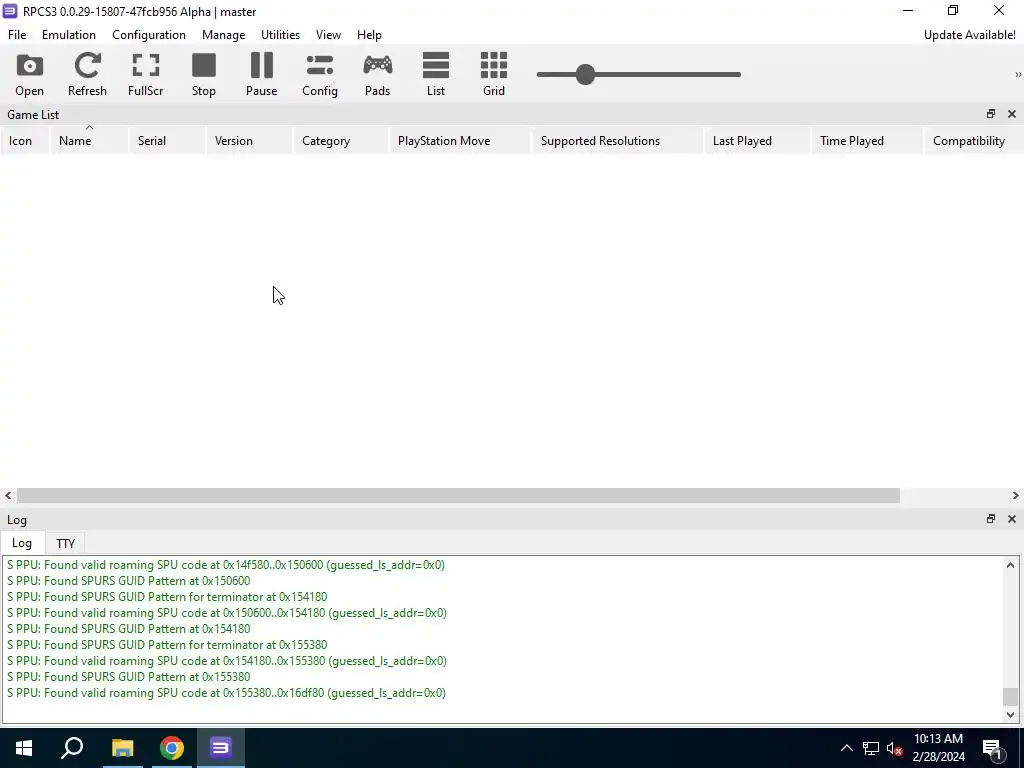Click the Update Available! link
The height and width of the screenshot is (768, 1024).
click(969, 35)
